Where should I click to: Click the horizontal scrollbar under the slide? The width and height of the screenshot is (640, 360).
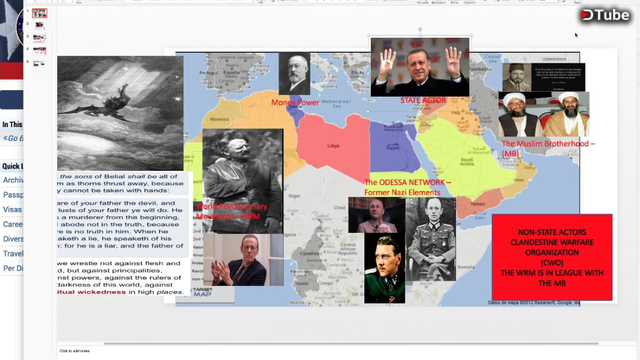pos(351,344)
